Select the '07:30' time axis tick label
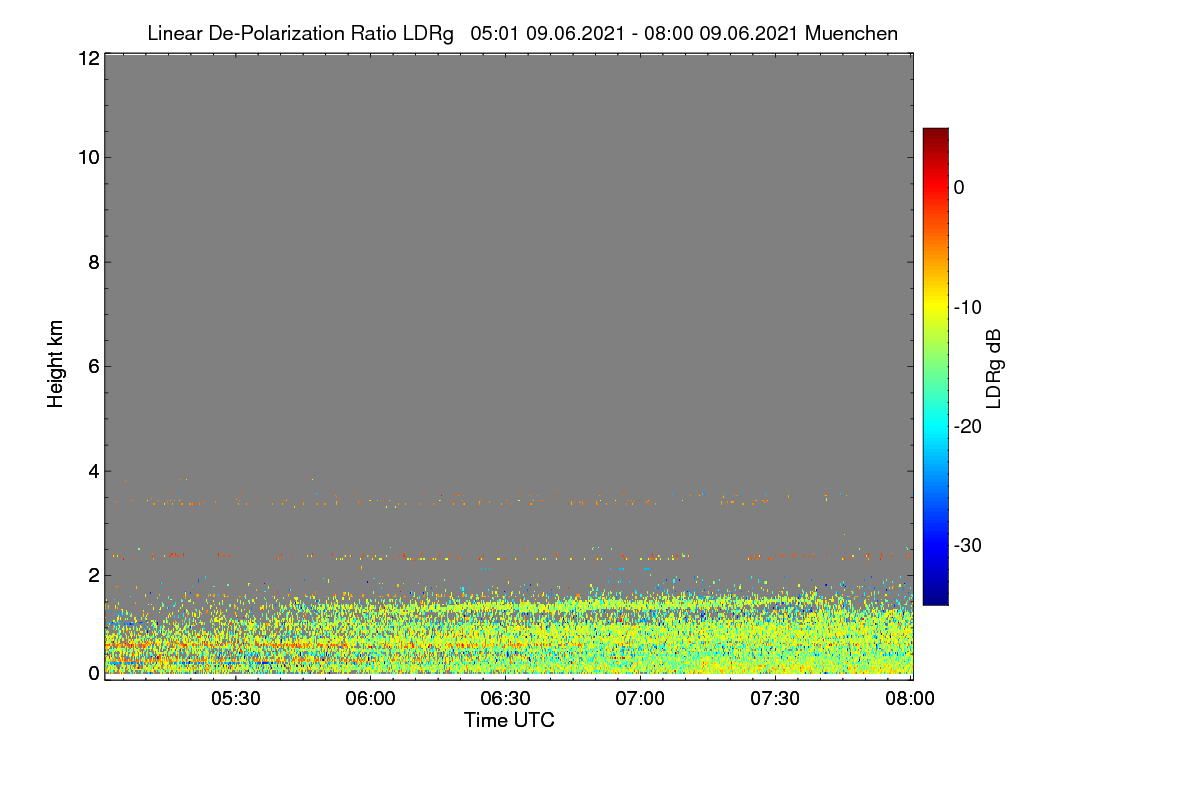The height and width of the screenshot is (800, 1200). coord(775,699)
